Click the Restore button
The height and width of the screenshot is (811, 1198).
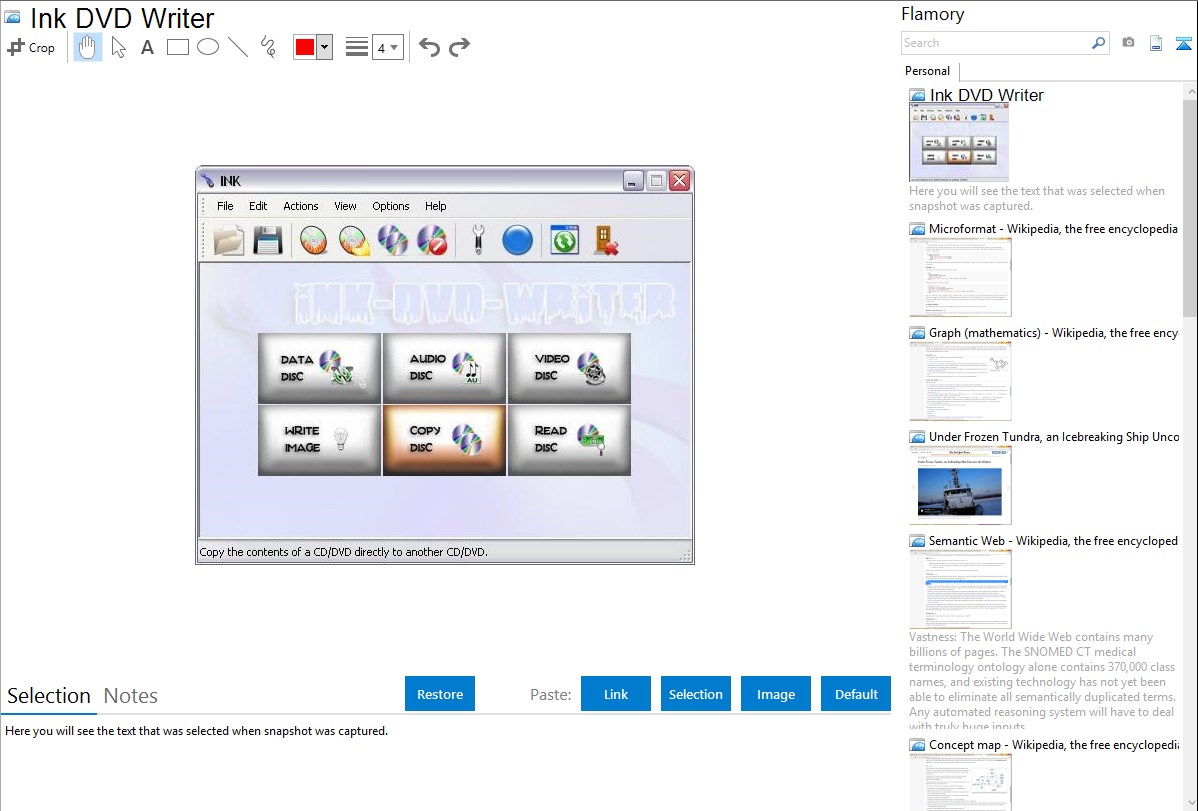pos(440,694)
